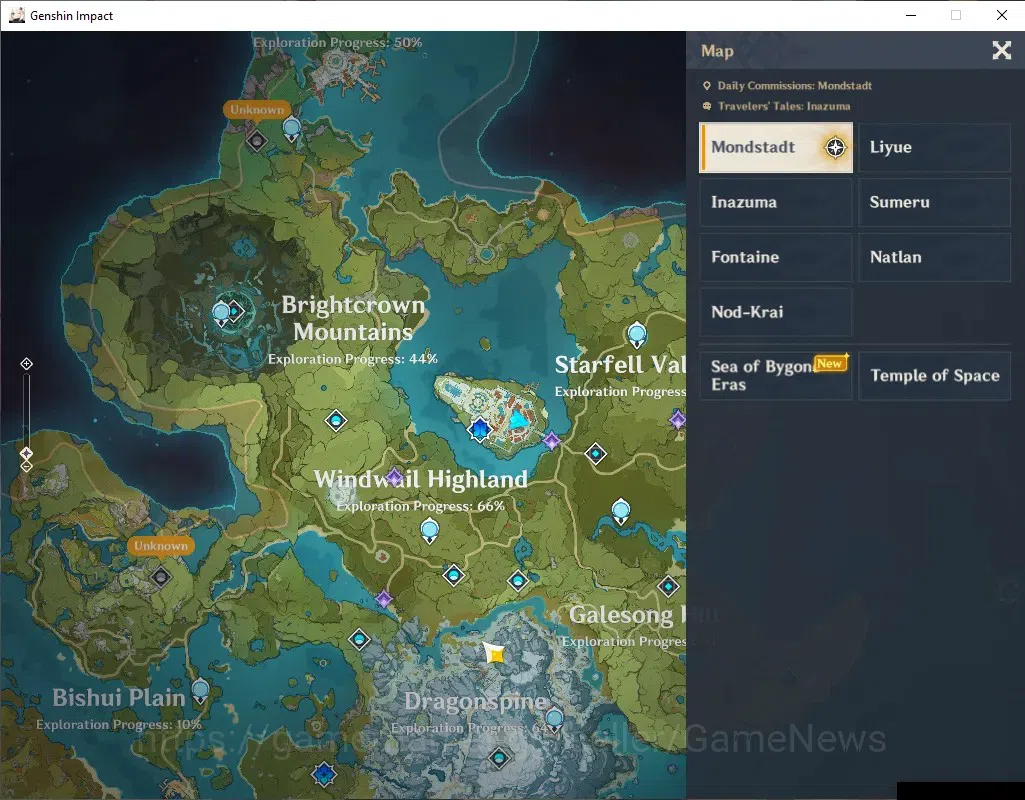The height and width of the screenshot is (800, 1025).
Task: Switch map to Sumeru region
Action: tap(934, 203)
